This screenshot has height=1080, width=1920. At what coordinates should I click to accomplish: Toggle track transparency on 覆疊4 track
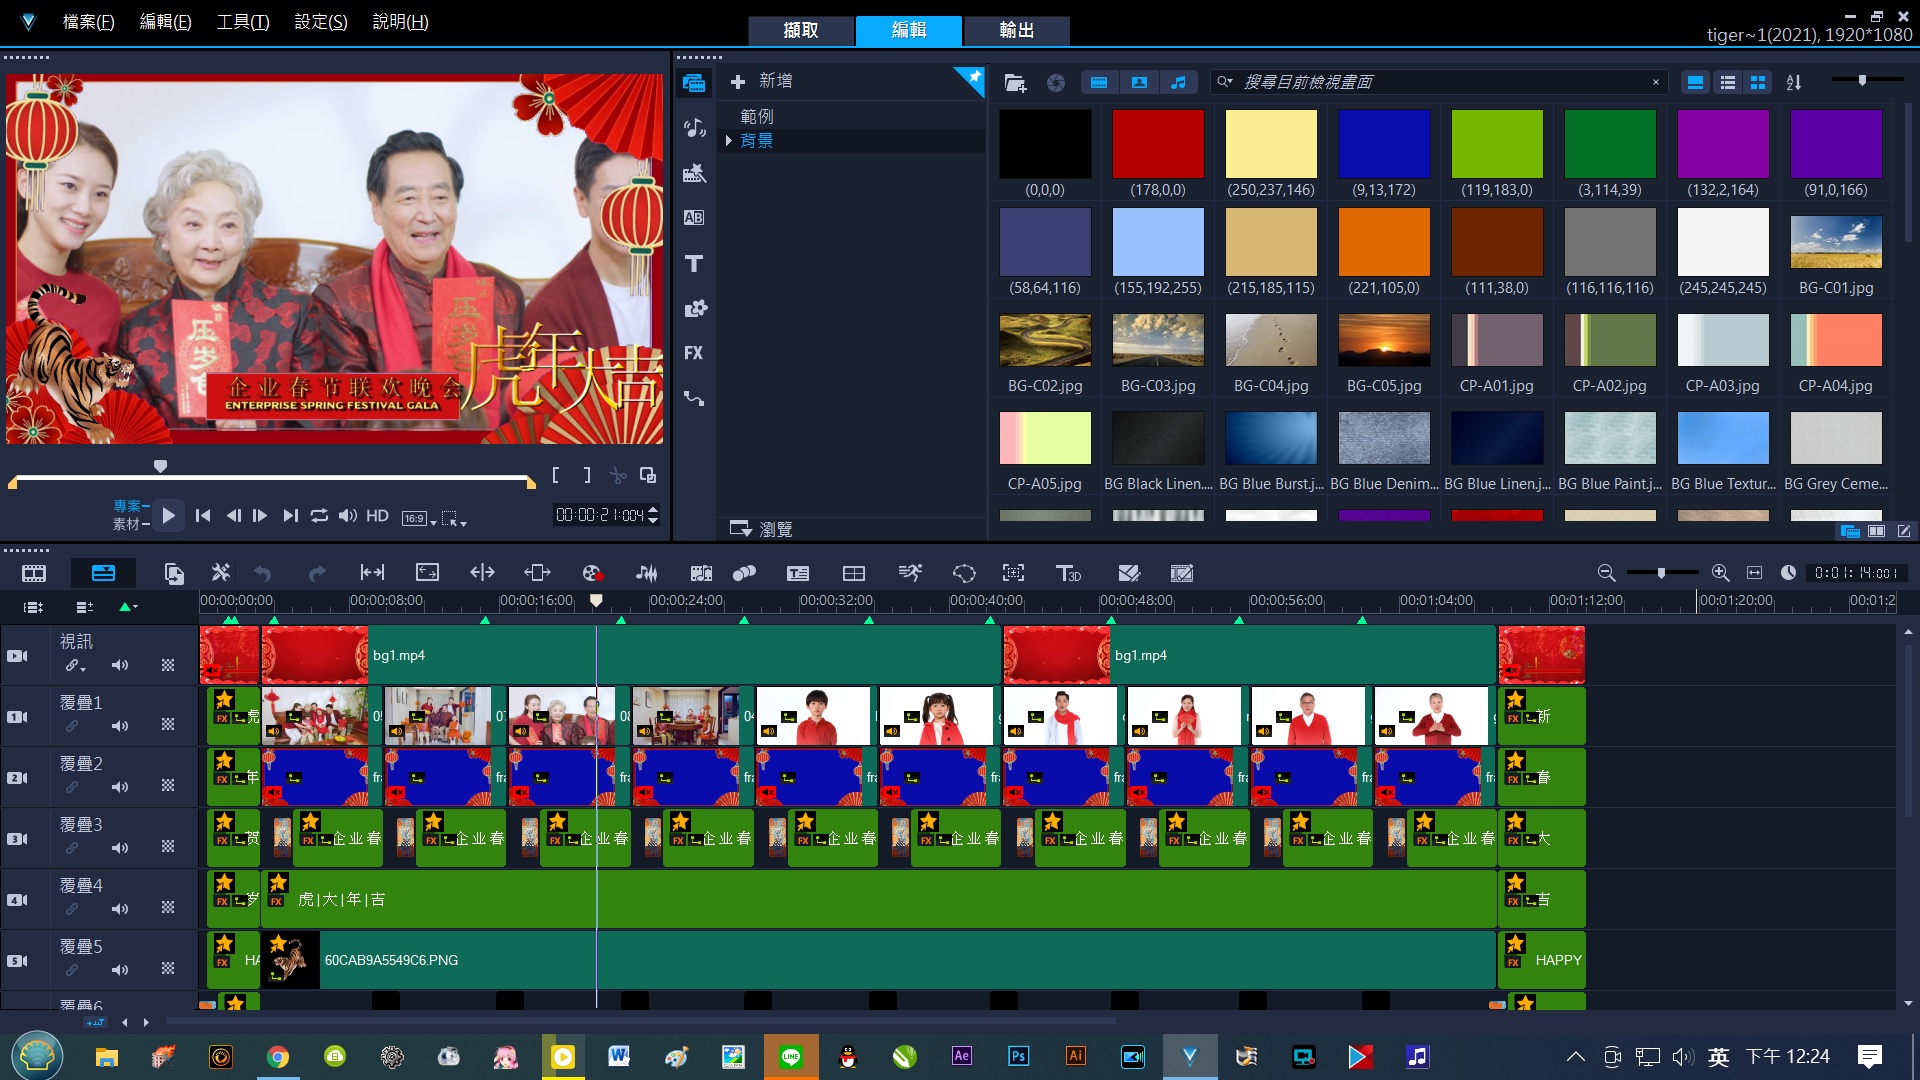tap(168, 908)
